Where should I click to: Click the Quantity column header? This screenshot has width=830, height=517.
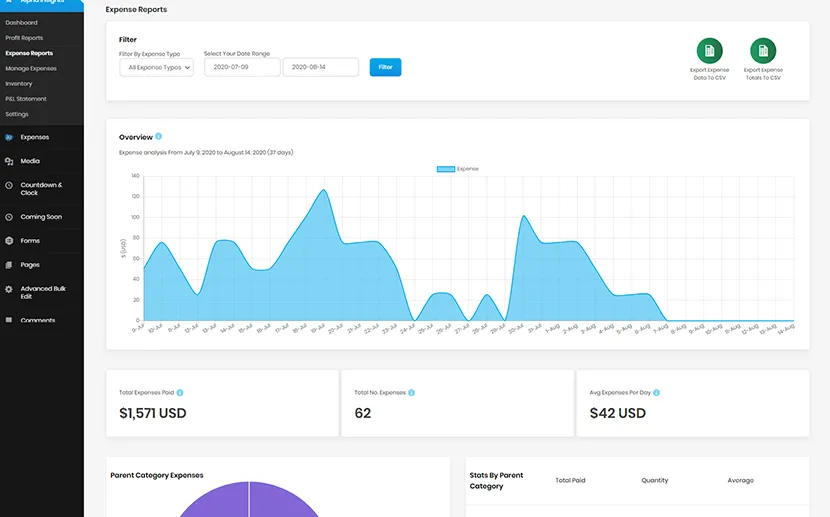(655, 480)
